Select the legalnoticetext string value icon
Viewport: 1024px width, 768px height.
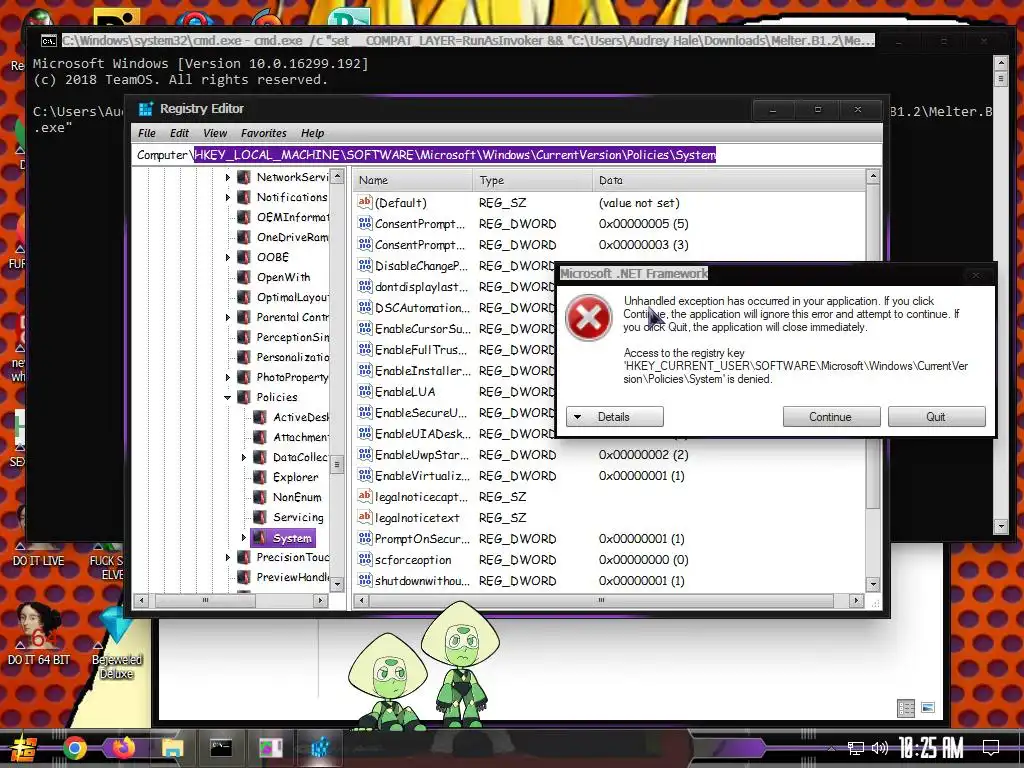coord(365,517)
